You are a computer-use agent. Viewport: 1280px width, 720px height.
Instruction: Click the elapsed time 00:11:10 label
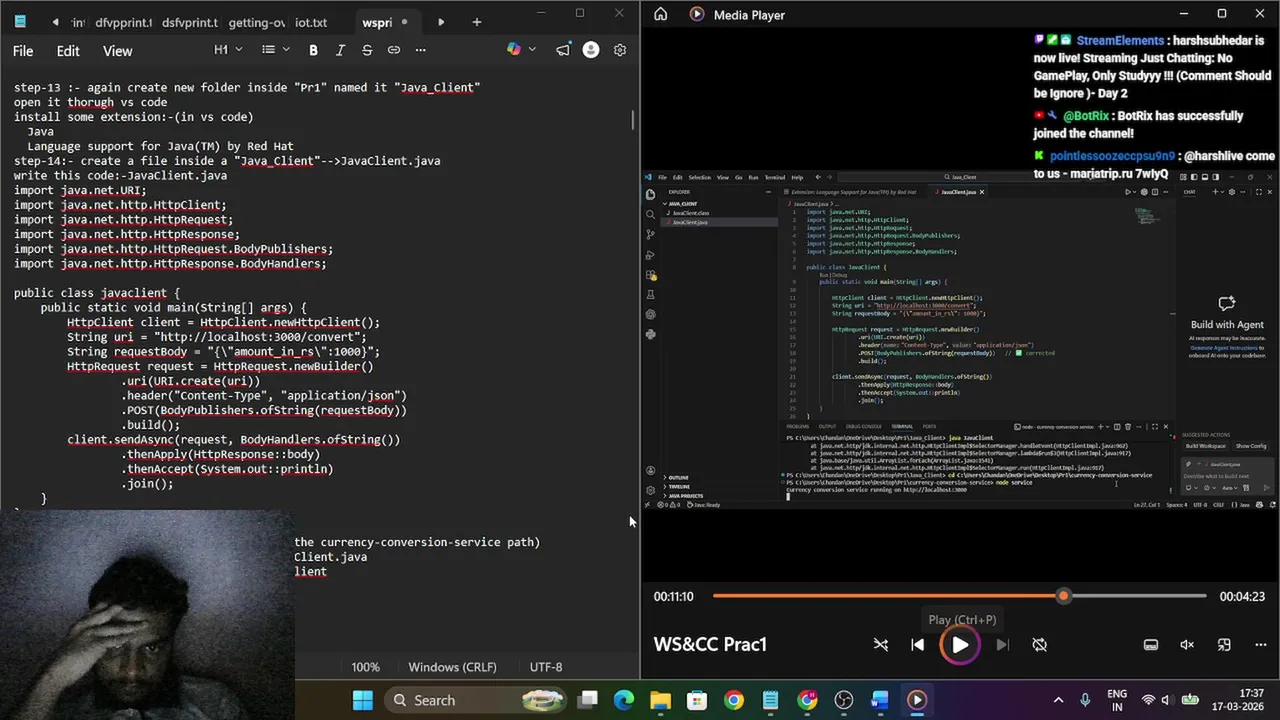[x=674, y=596]
